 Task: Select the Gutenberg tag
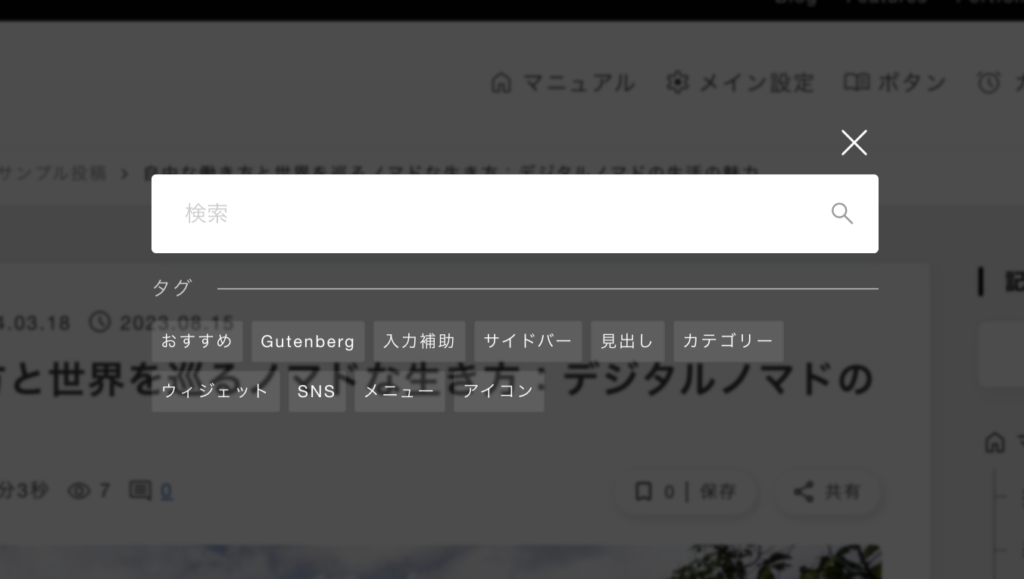(308, 341)
